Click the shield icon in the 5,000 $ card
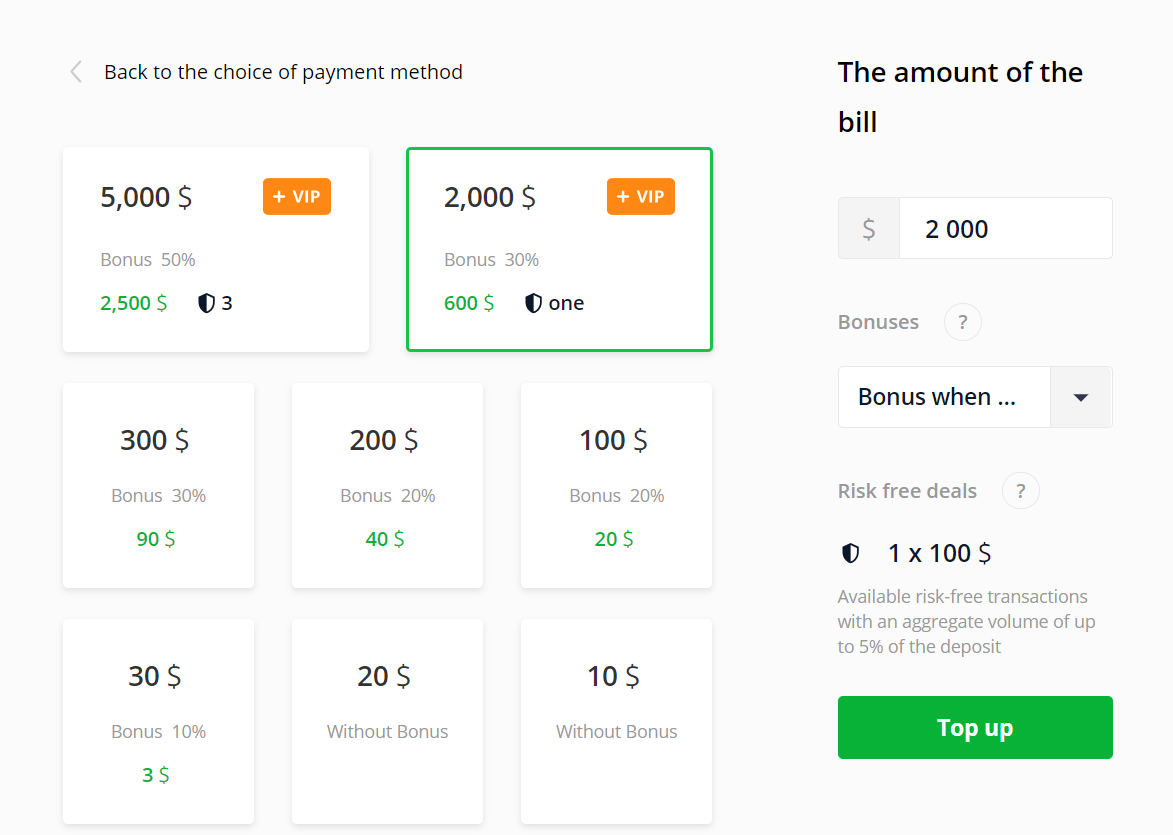This screenshot has height=835, width=1173. point(207,303)
